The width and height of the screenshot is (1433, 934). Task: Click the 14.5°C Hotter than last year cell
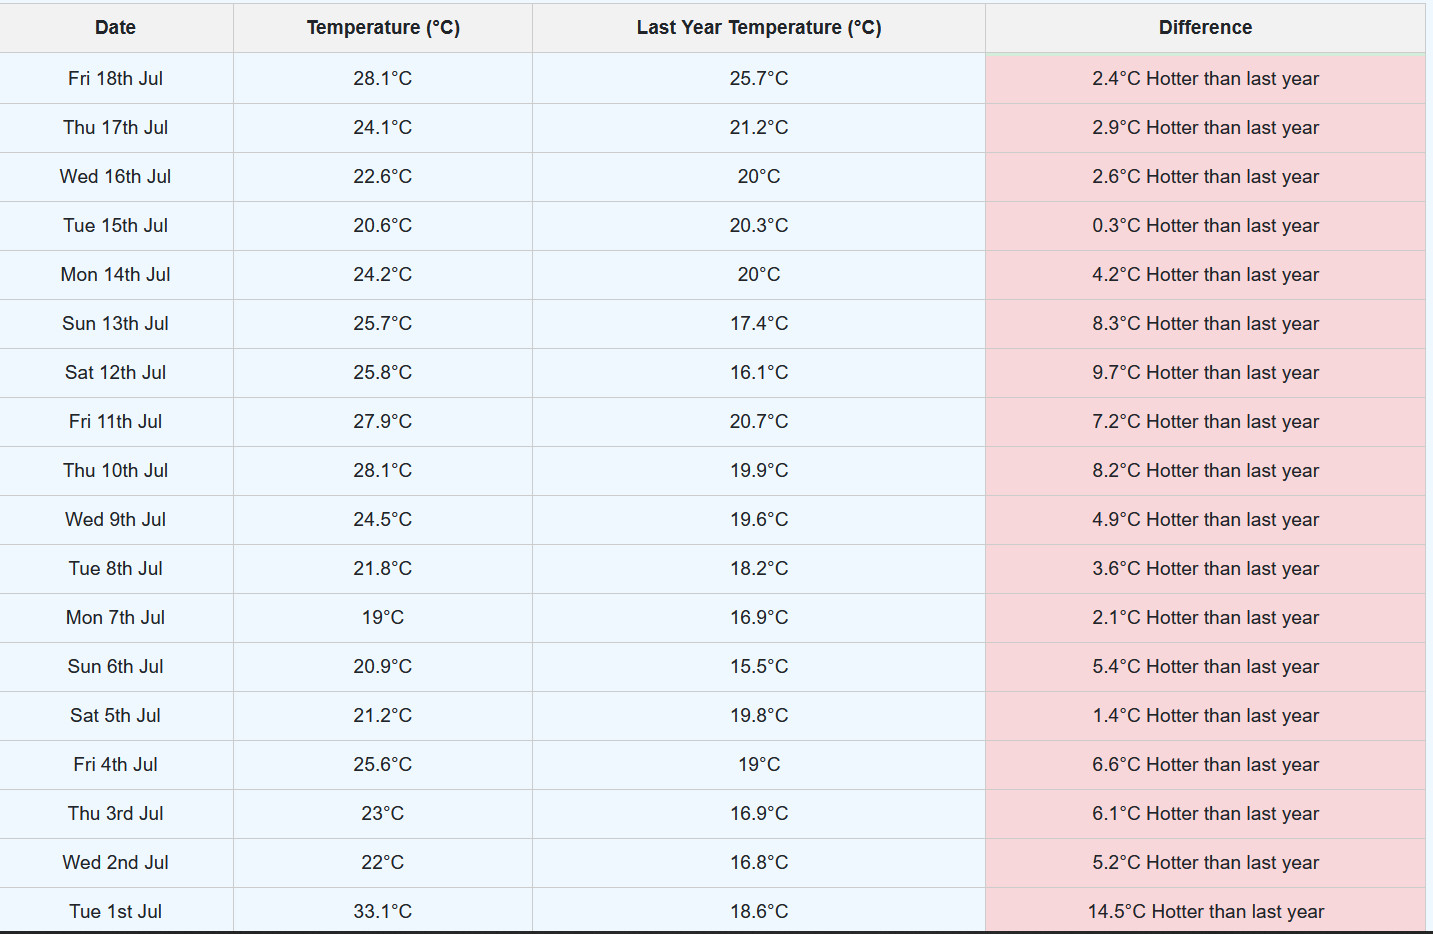(1205, 911)
